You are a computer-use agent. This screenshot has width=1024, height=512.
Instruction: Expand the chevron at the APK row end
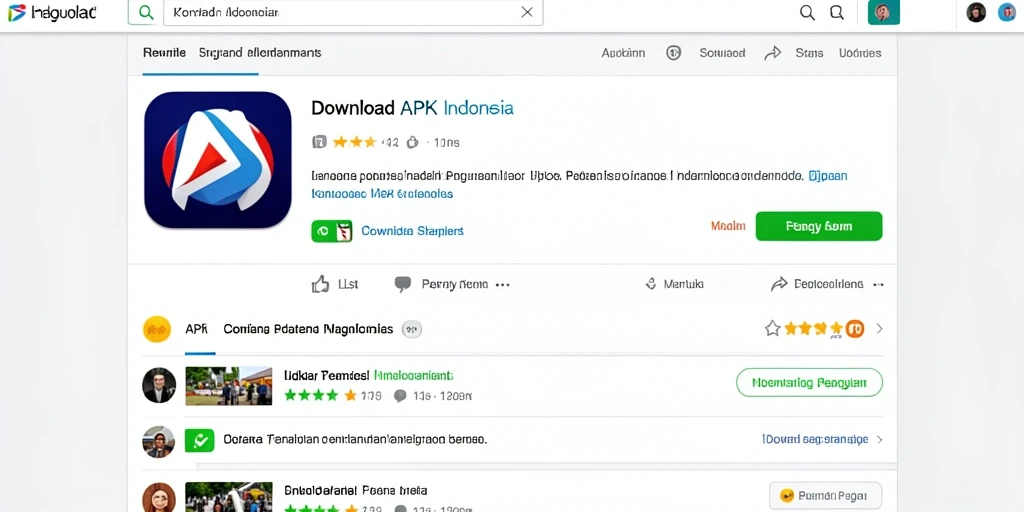click(879, 328)
